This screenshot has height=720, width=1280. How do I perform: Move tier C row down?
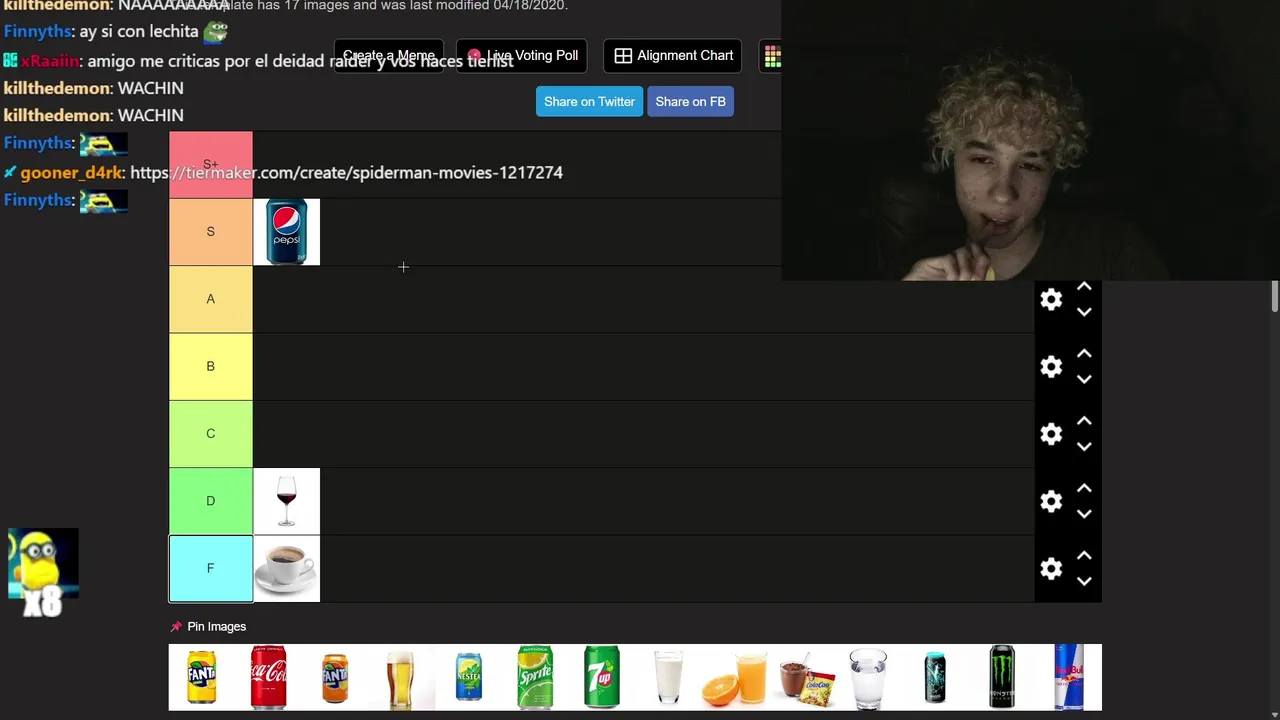pyautogui.click(x=1084, y=446)
